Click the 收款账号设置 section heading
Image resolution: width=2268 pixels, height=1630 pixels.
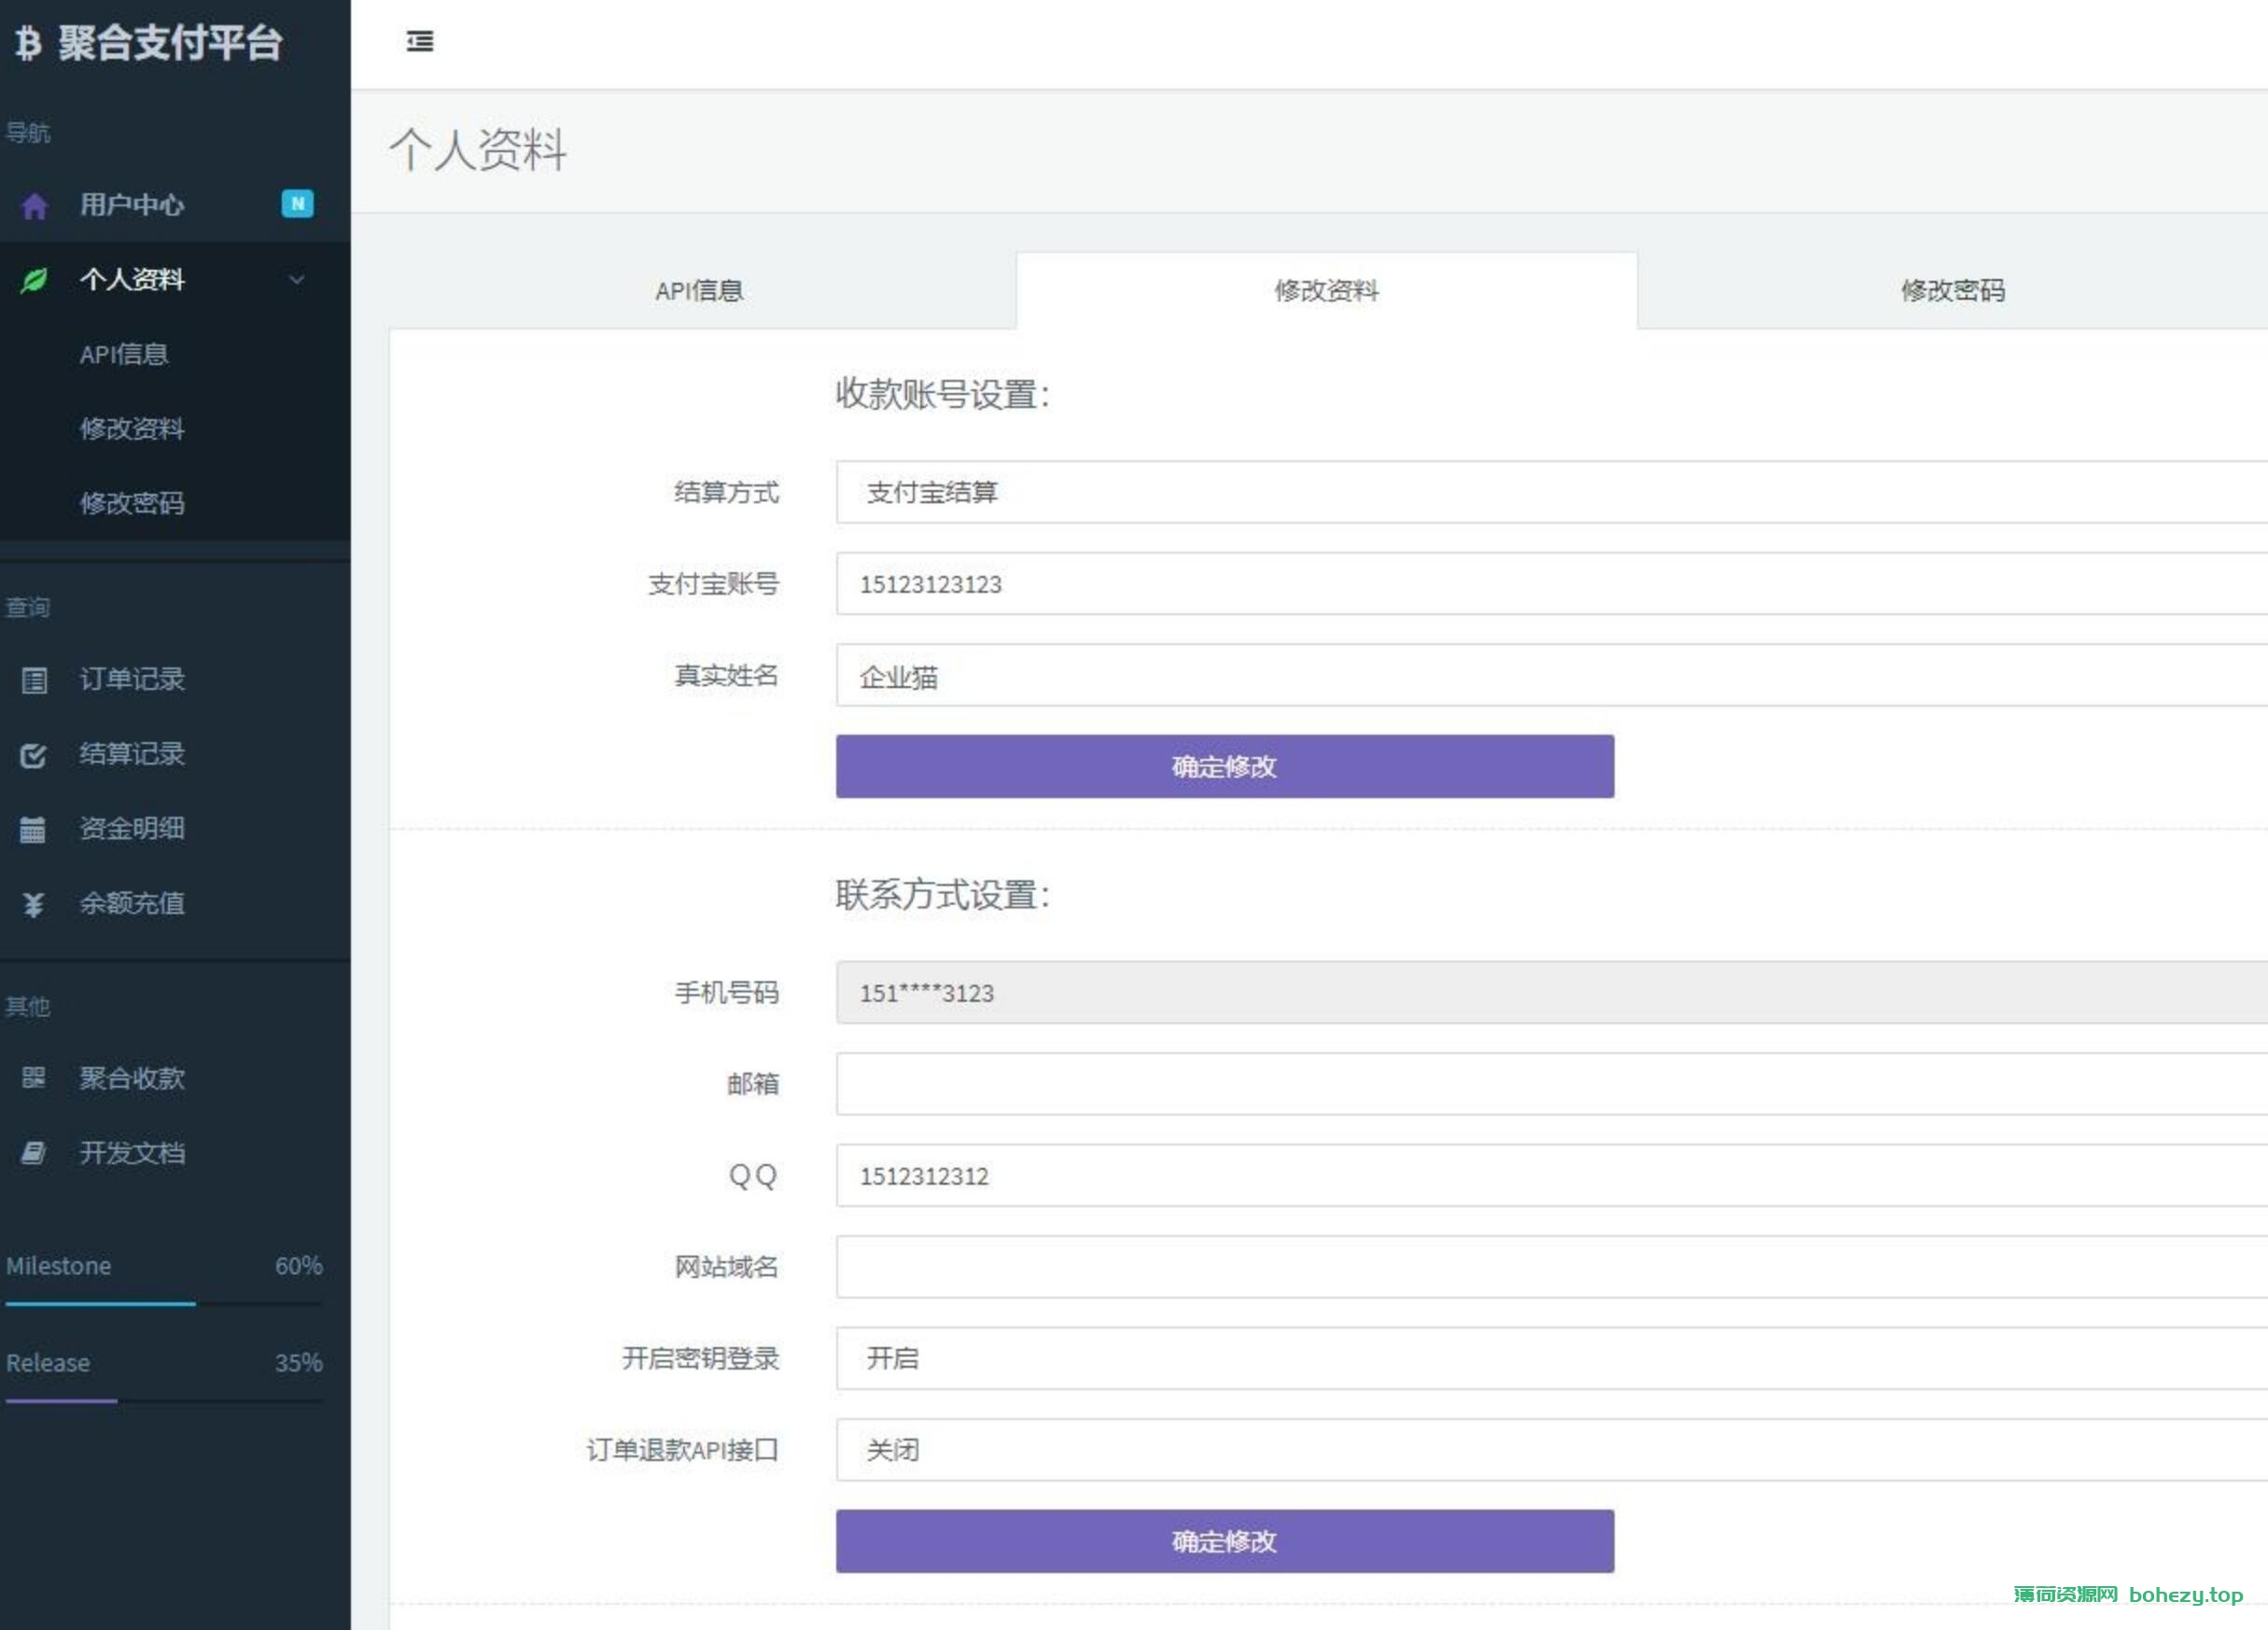coord(942,394)
